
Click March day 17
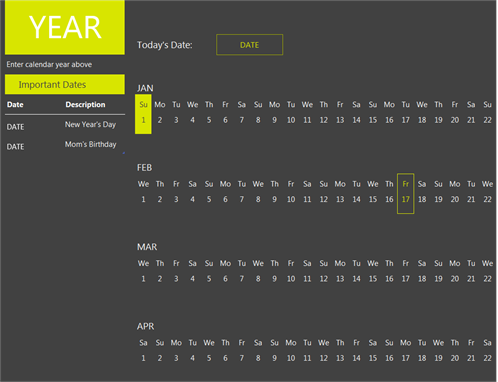click(406, 279)
